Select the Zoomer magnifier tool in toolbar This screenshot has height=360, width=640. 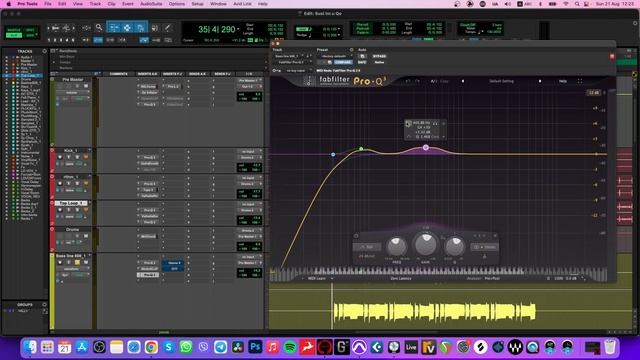click(x=99, y=28)
